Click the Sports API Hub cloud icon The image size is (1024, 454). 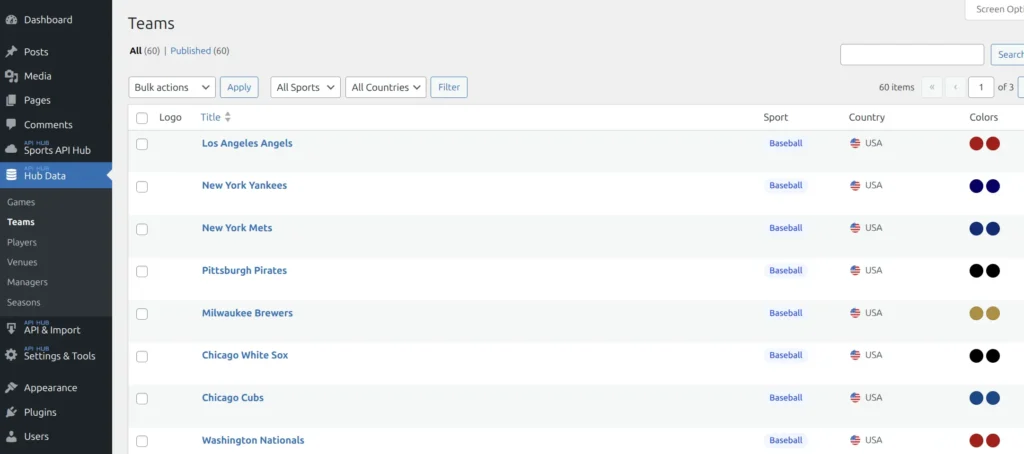(x=11, y=149)
